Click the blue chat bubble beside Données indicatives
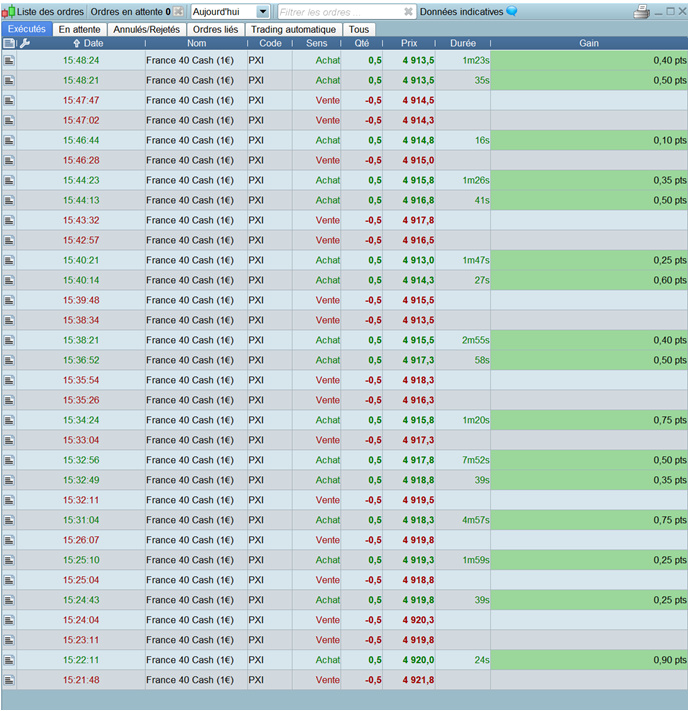Image resolution: width=692 pixels, height=711 pixels. click(x=512, y=11)
